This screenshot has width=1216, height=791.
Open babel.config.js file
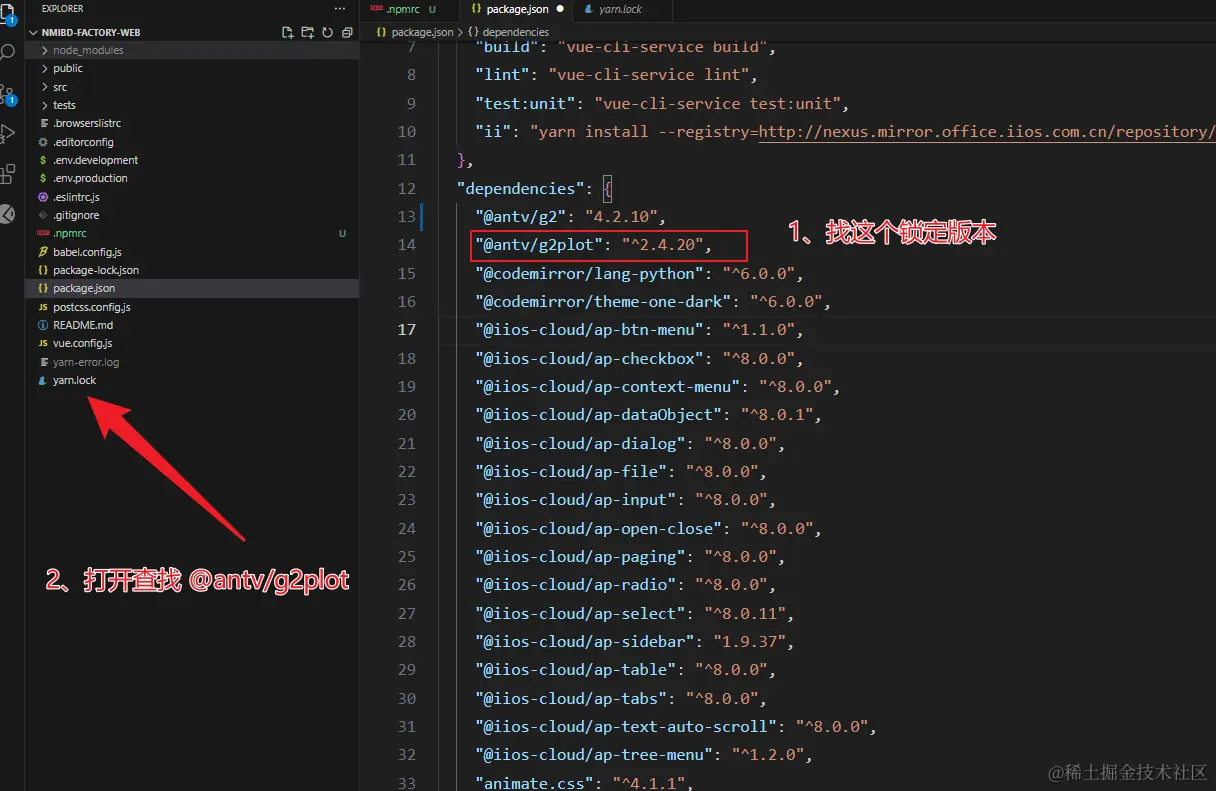point(192,252)
